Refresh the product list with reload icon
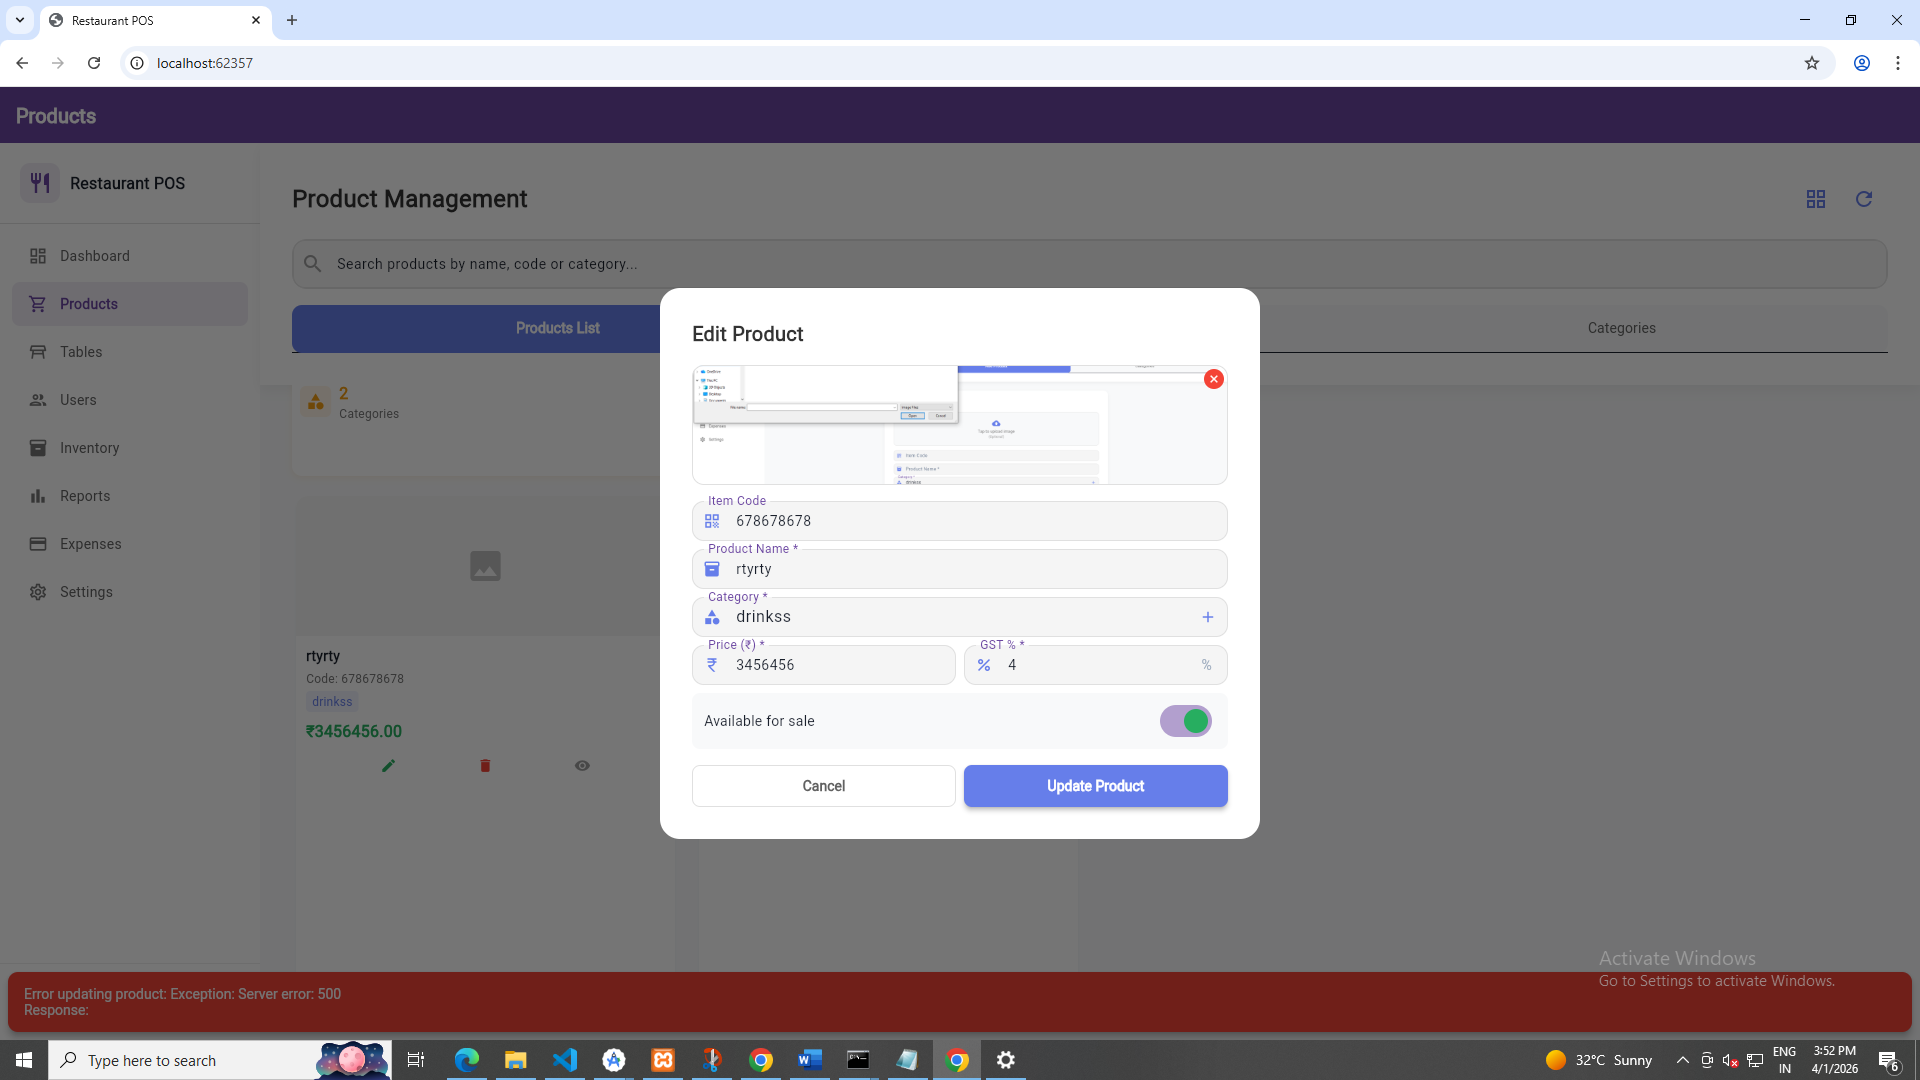 click(1864, 199)
